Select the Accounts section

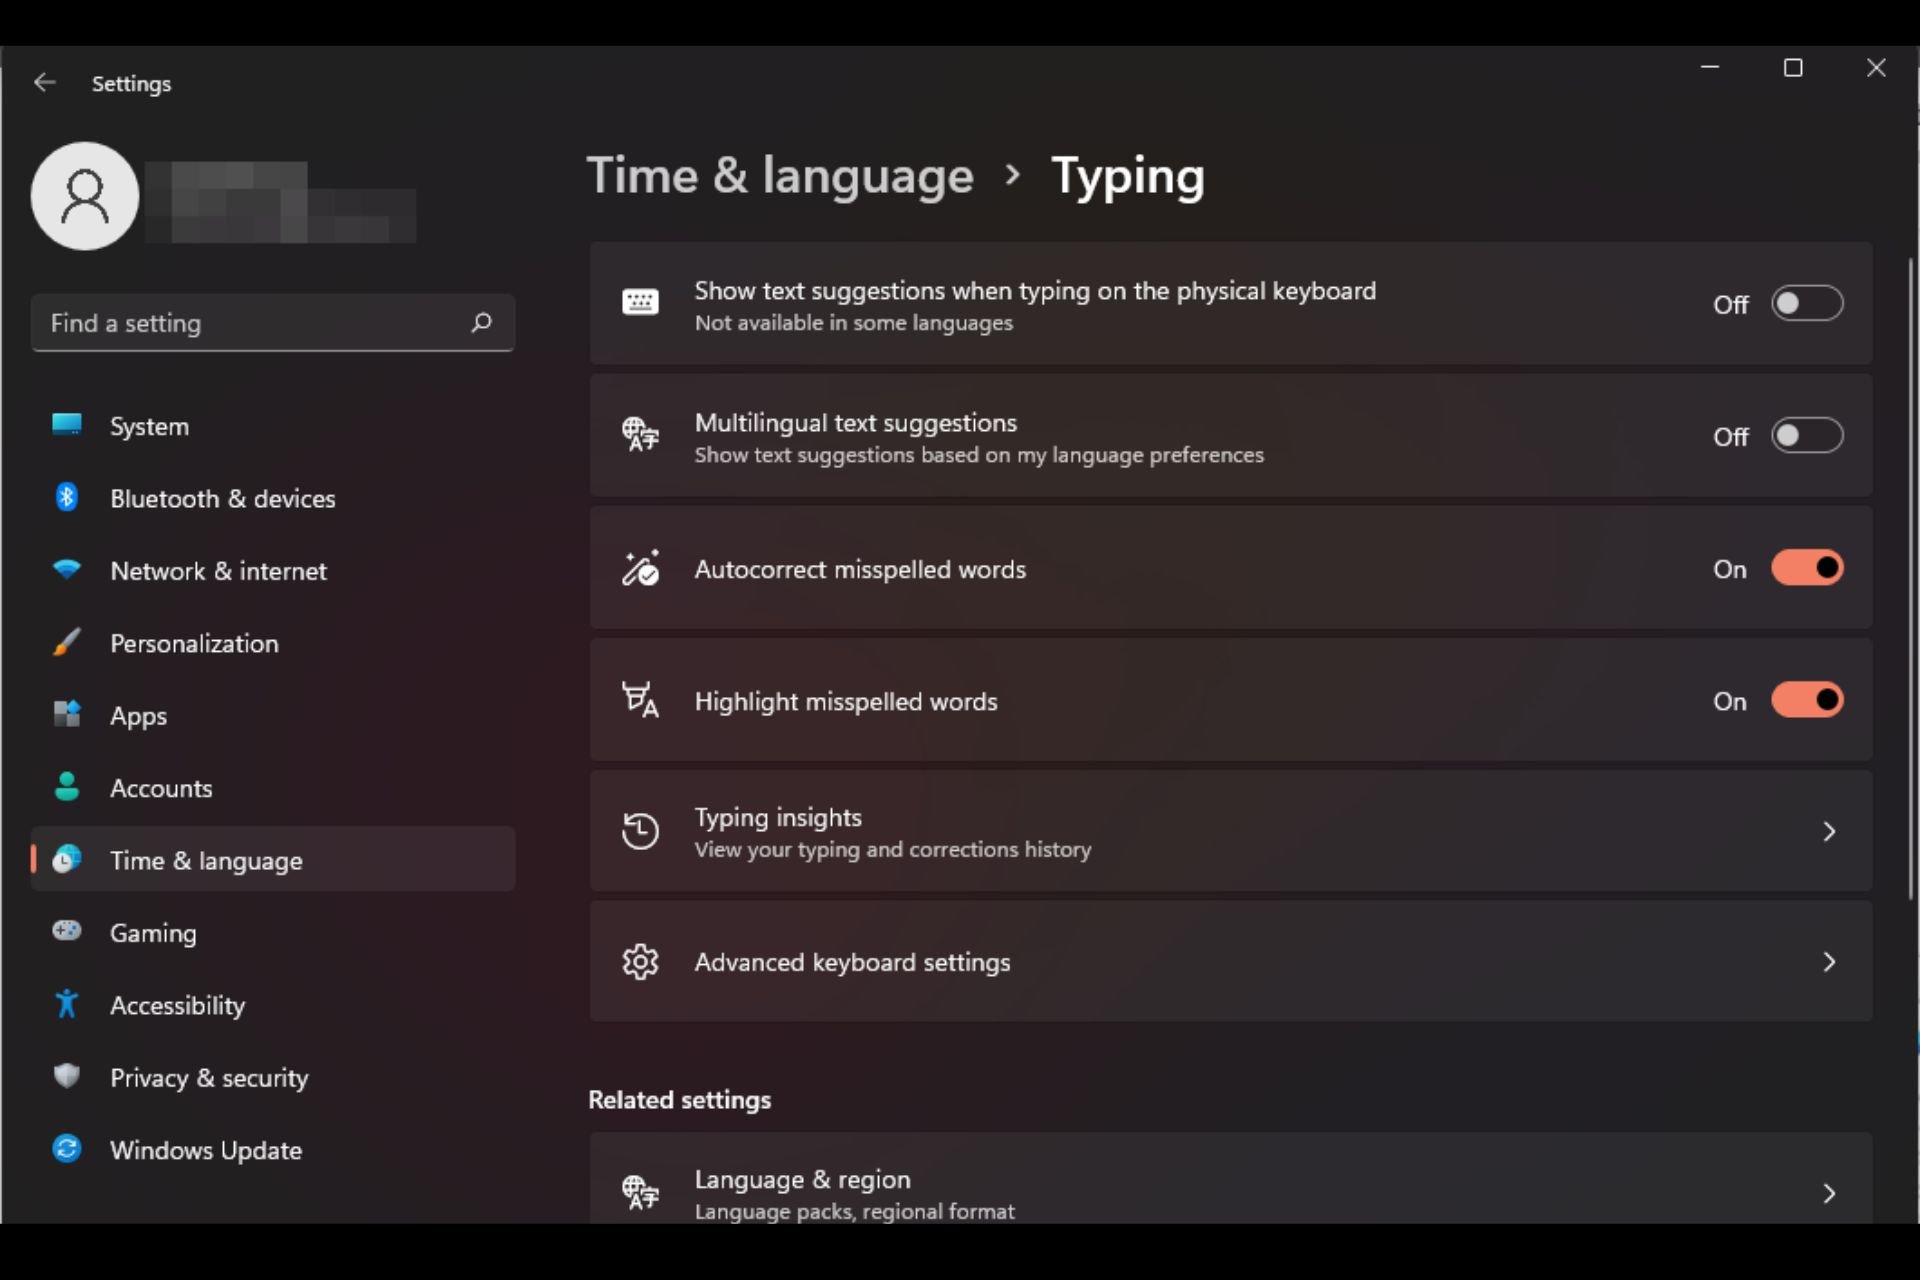(x=160, y=787)
